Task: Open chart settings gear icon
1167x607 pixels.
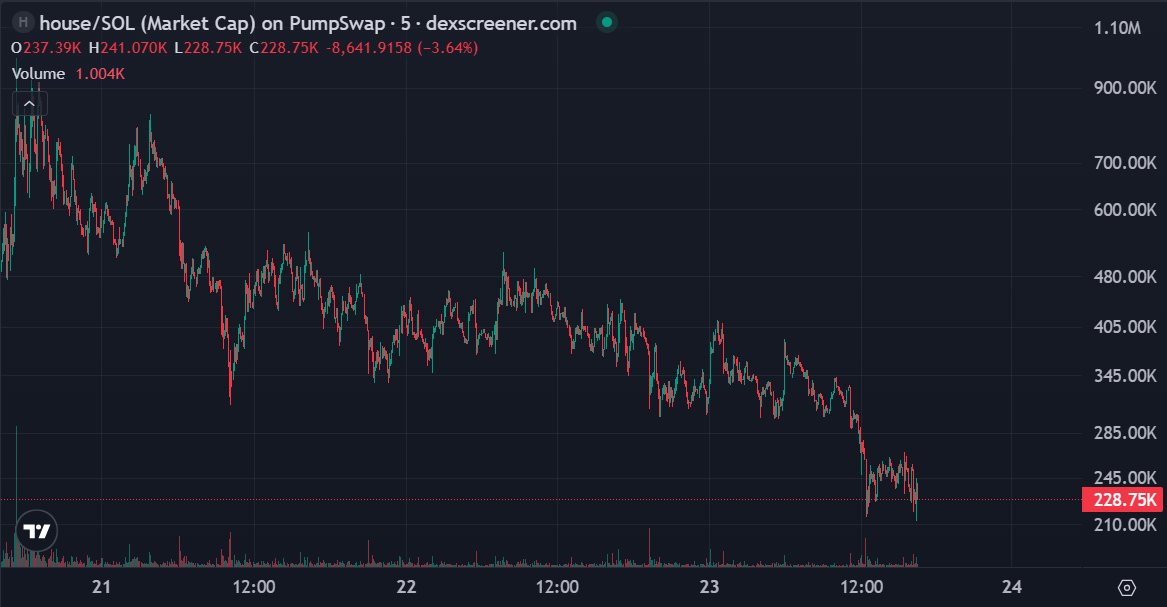Action: 1127,588
